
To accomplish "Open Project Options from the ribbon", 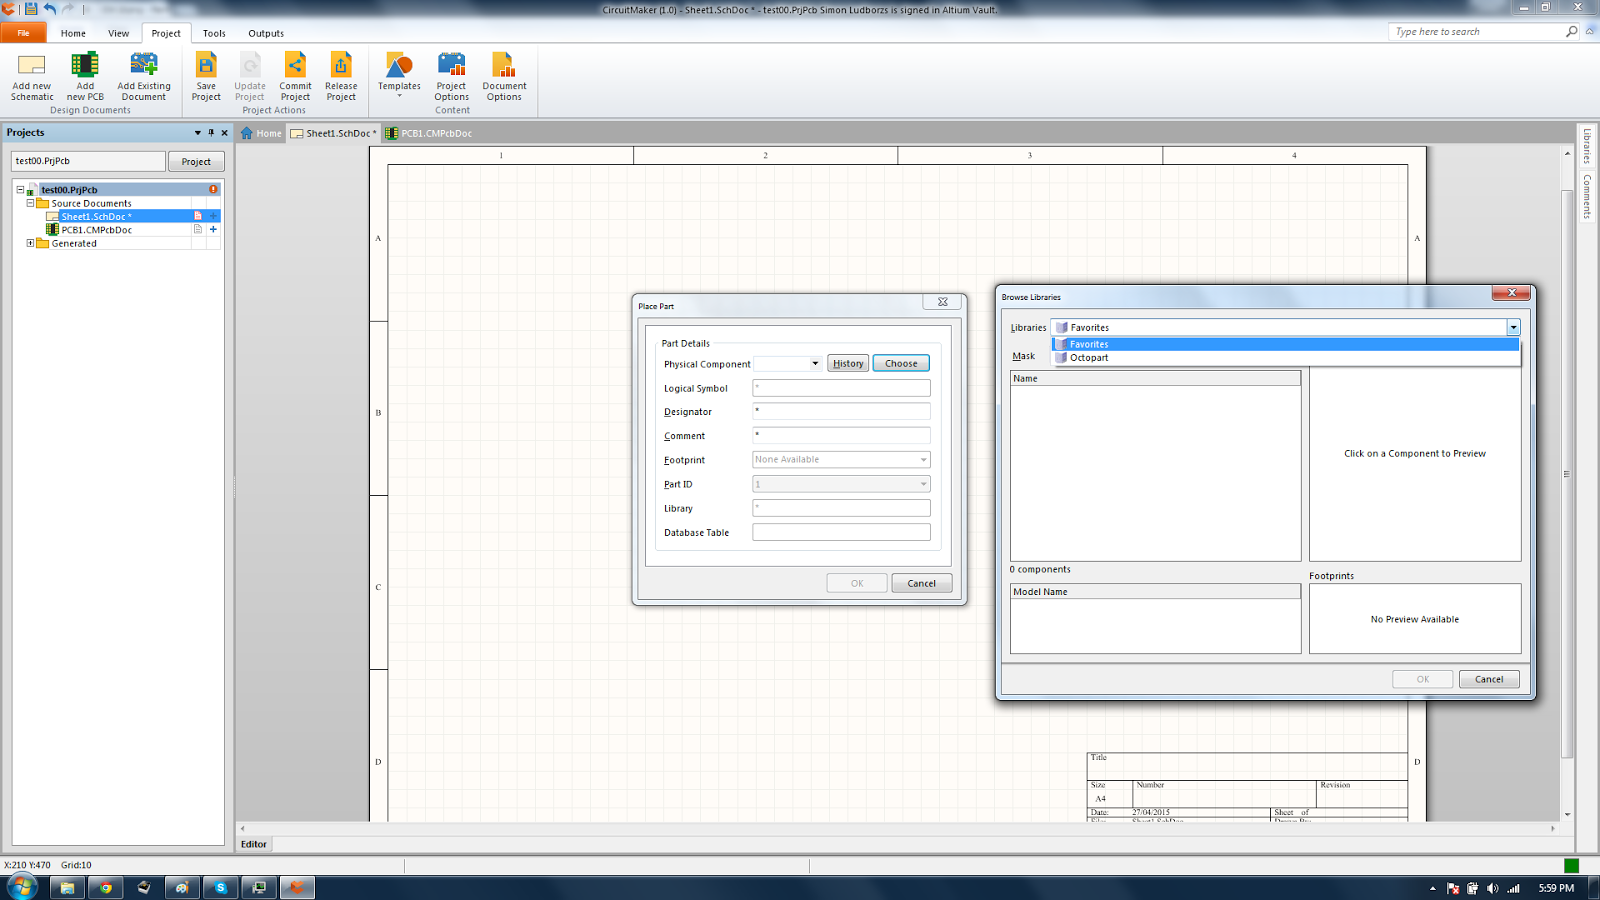I will pos(452,76).
